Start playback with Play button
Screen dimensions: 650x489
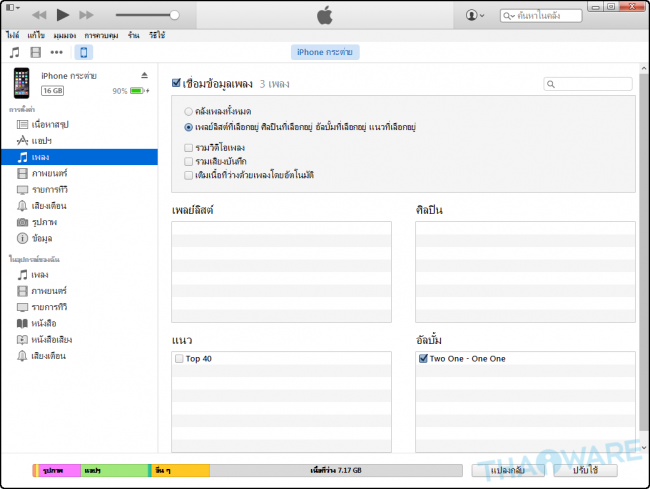(63, 15)
